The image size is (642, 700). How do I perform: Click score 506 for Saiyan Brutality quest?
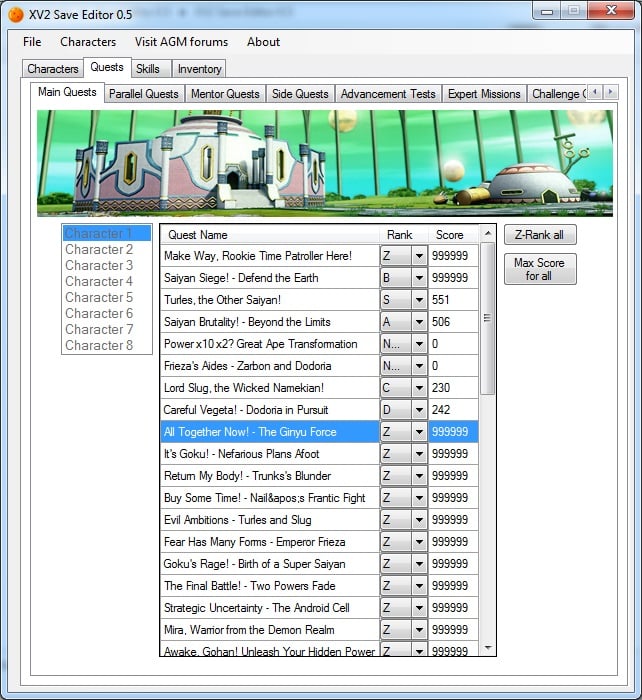click(454, 322)
